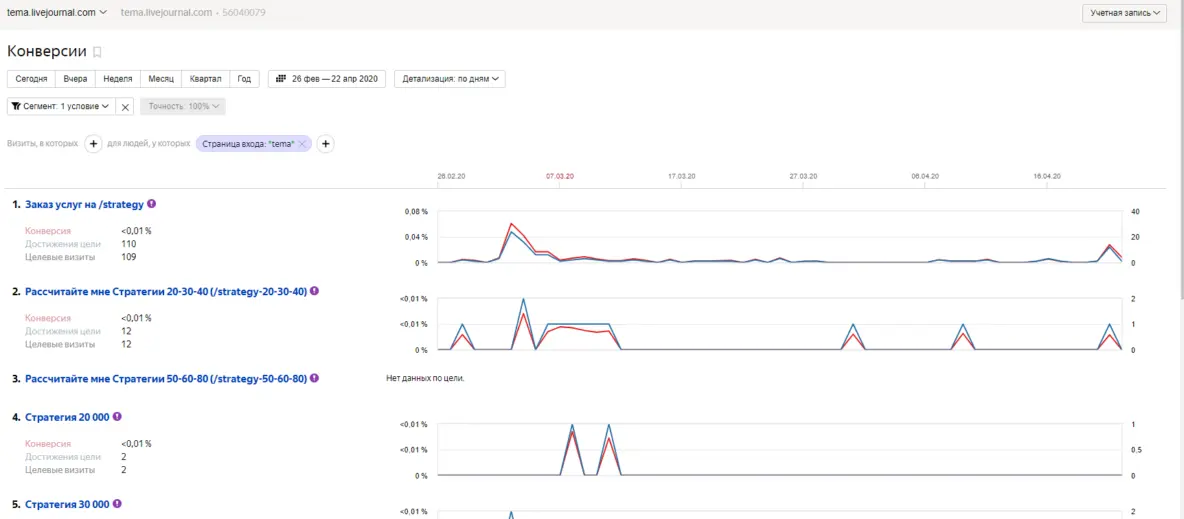Click help icon beside Стратегии 50-60-80 goal

pyautogui.click(x=314, y=379)
